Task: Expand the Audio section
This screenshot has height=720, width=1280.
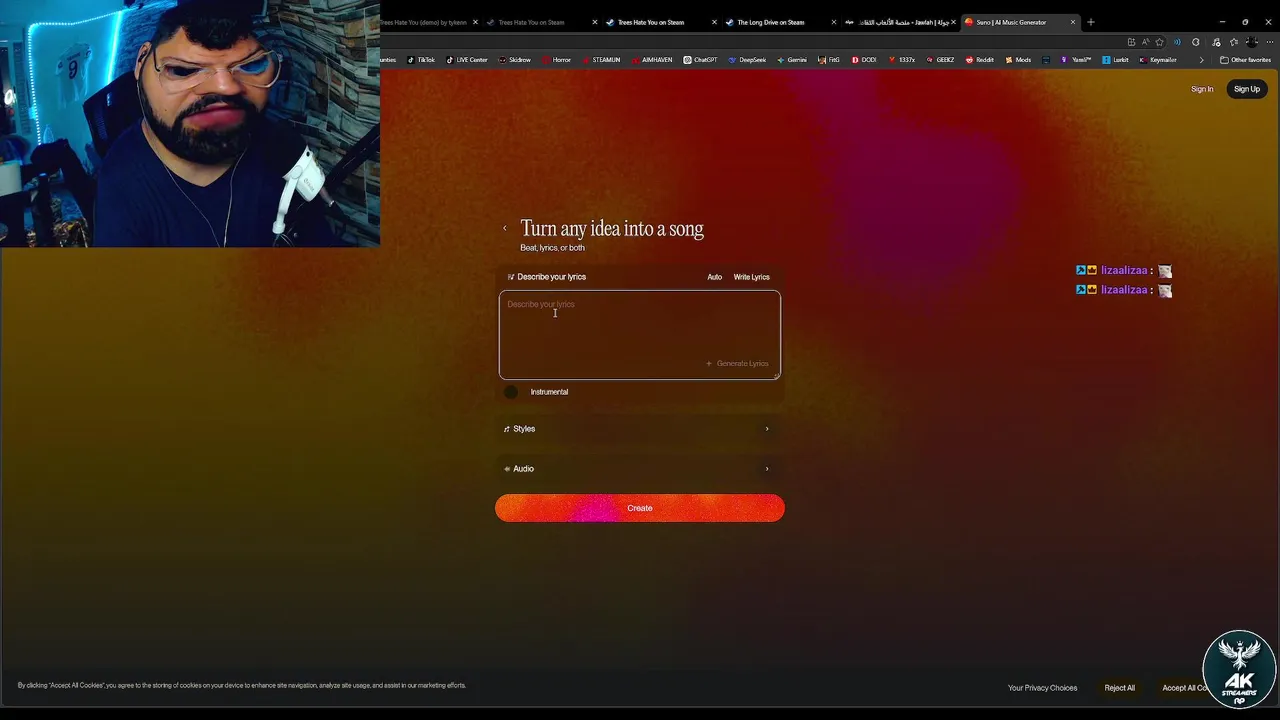Action: pyautogui.click(x=640, y=469)
